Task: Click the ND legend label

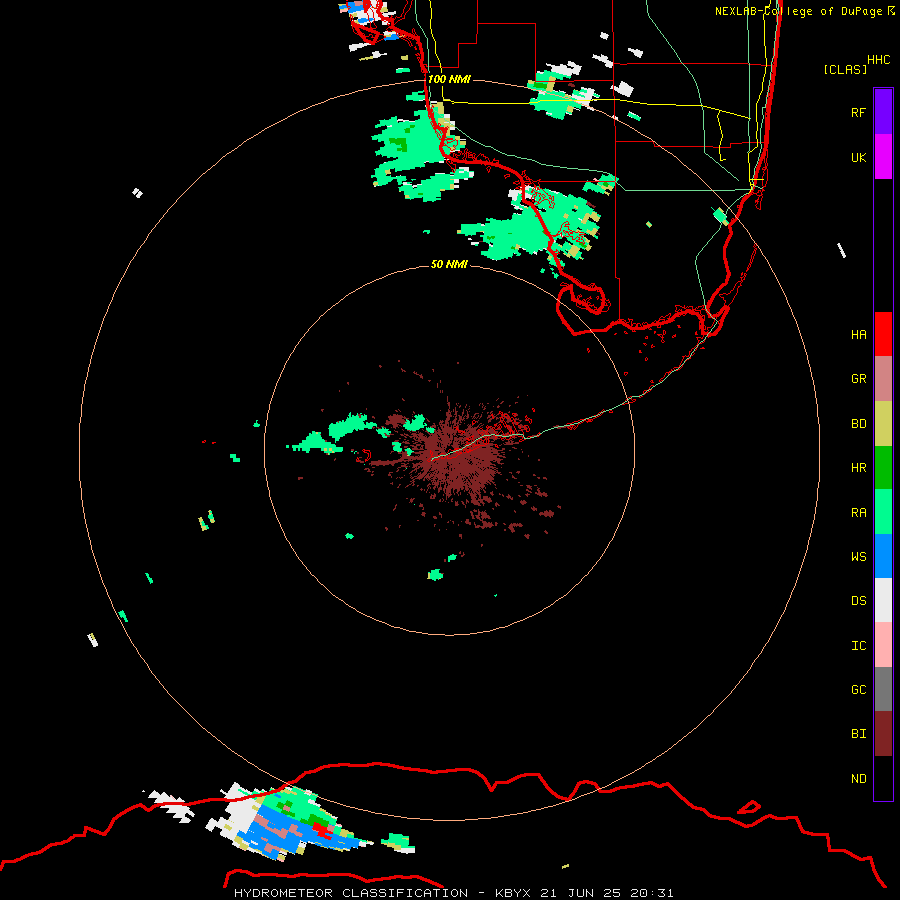Action: point(858,779)
